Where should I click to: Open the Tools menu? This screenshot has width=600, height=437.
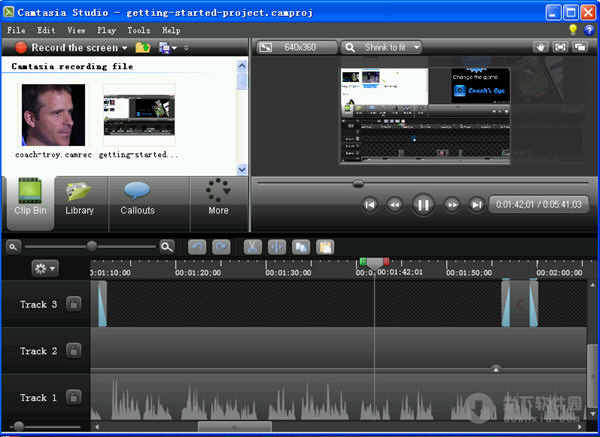tap(139, 30)
